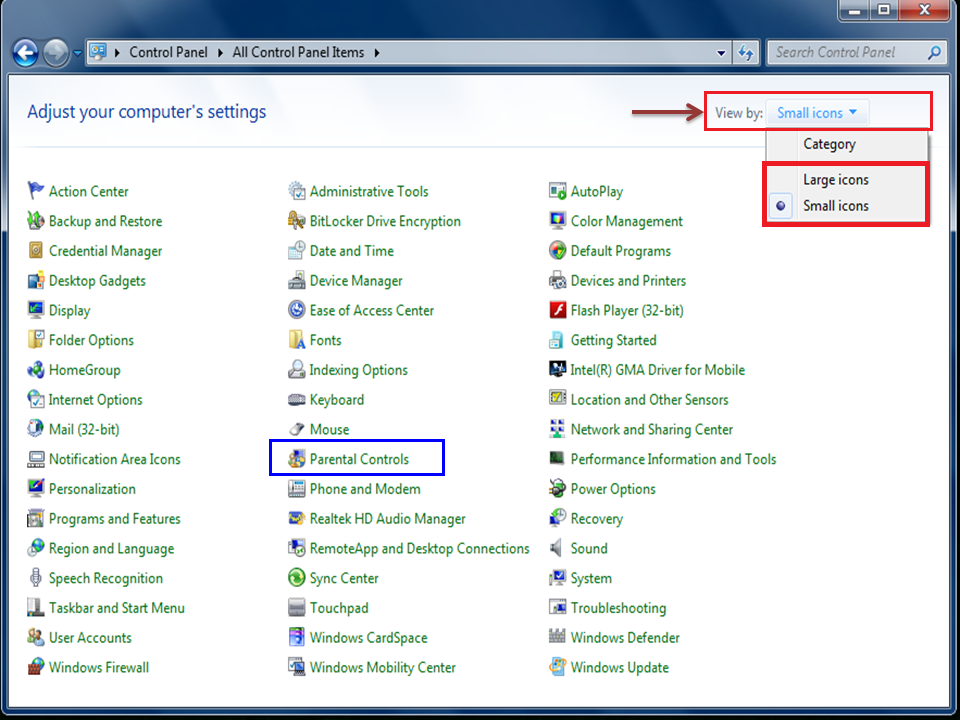Click the AutoPlay icon
960x720 pixels.
coord(557,190)
